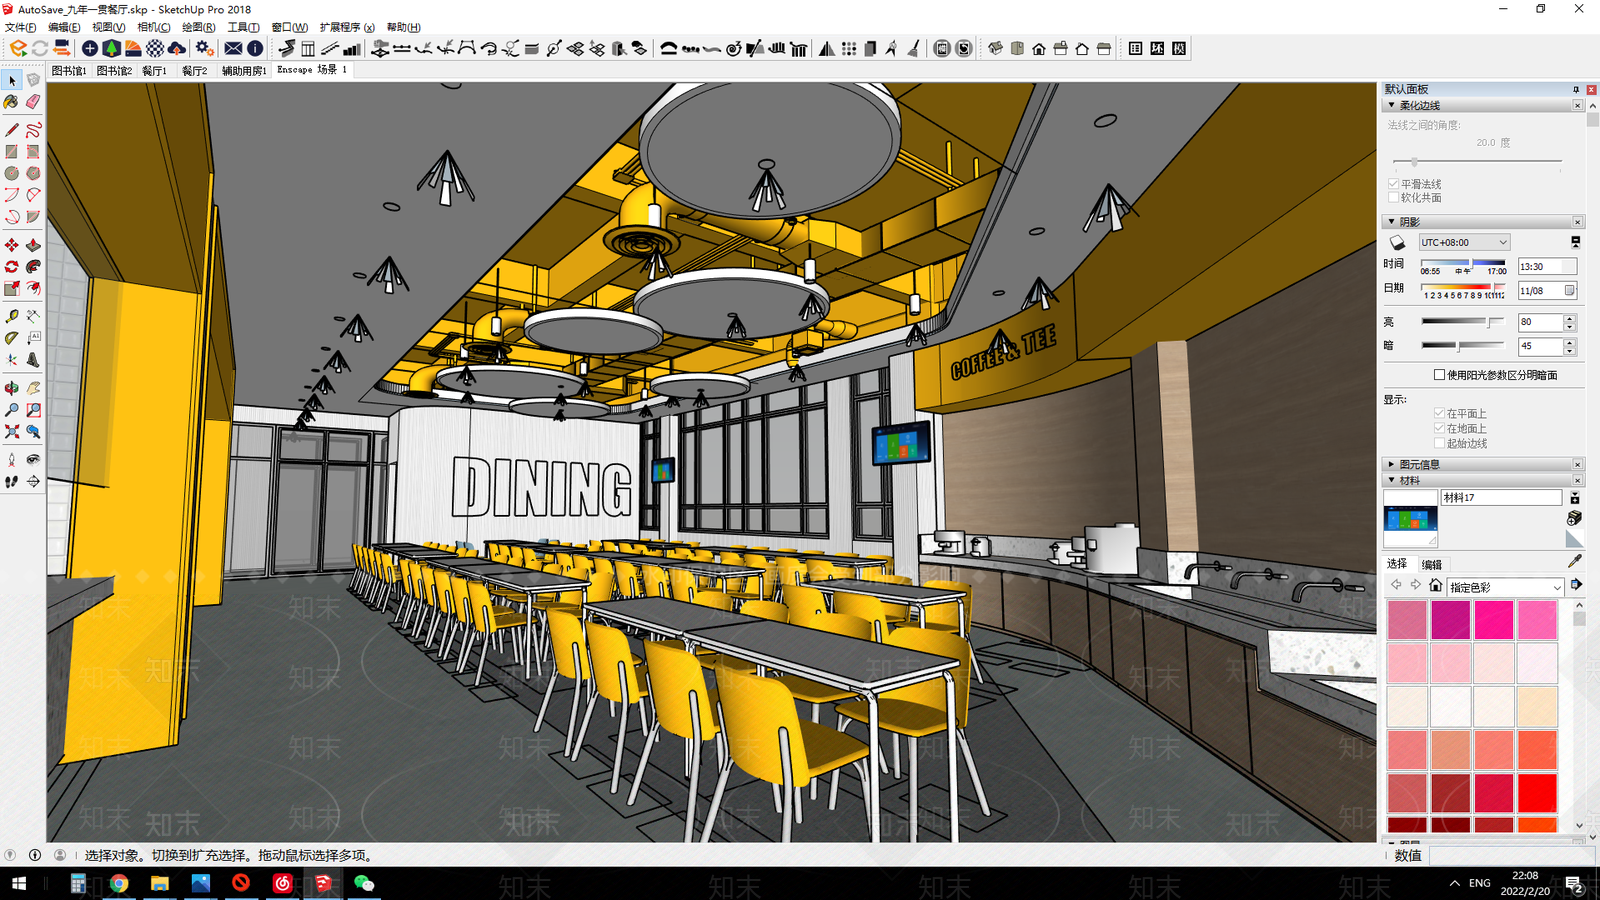Open the 扩展程序 menu
Screen dimensions: 1600x900
coord(347,27)
